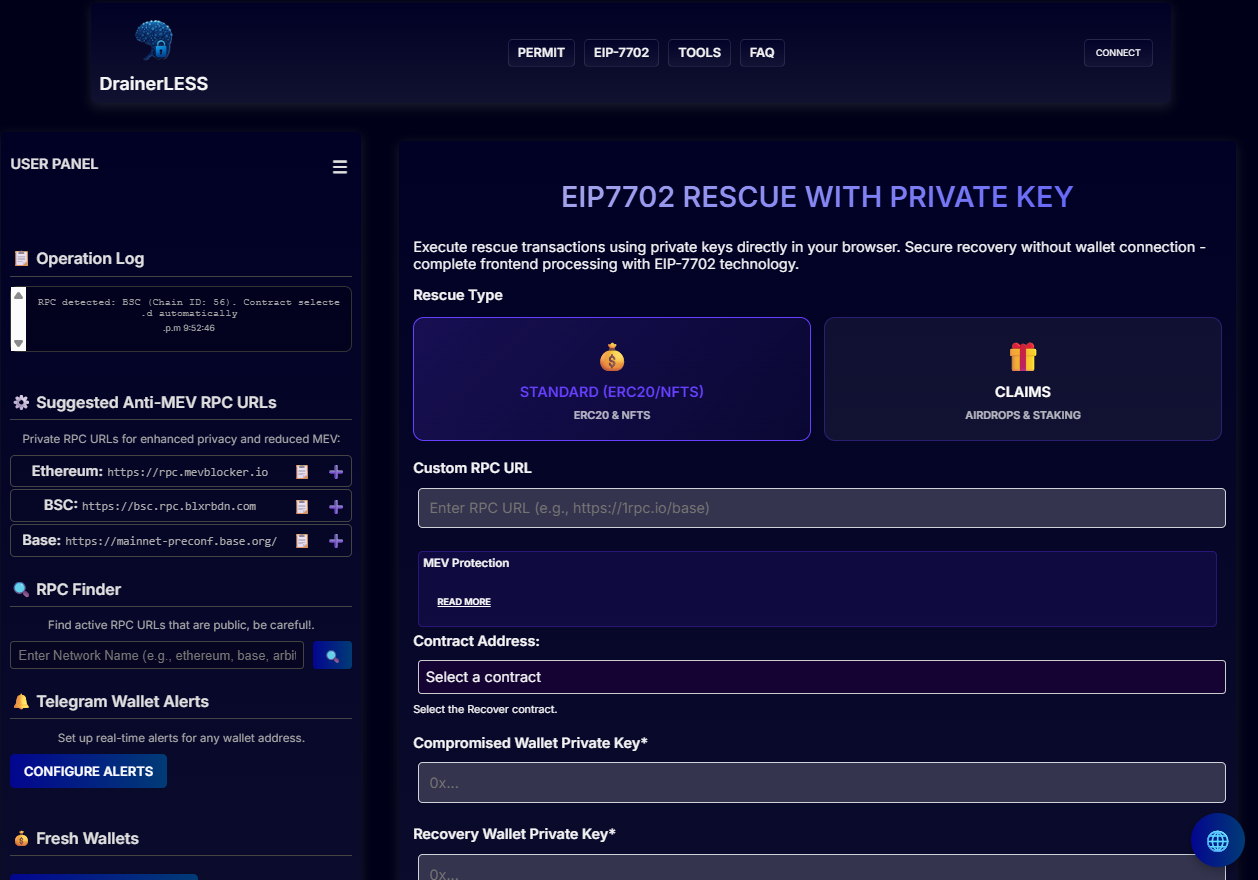This screenshot has width=1258, height=880.
Task: Click the 'Select the Recover contract.' hint text
Action: (485, 709)
